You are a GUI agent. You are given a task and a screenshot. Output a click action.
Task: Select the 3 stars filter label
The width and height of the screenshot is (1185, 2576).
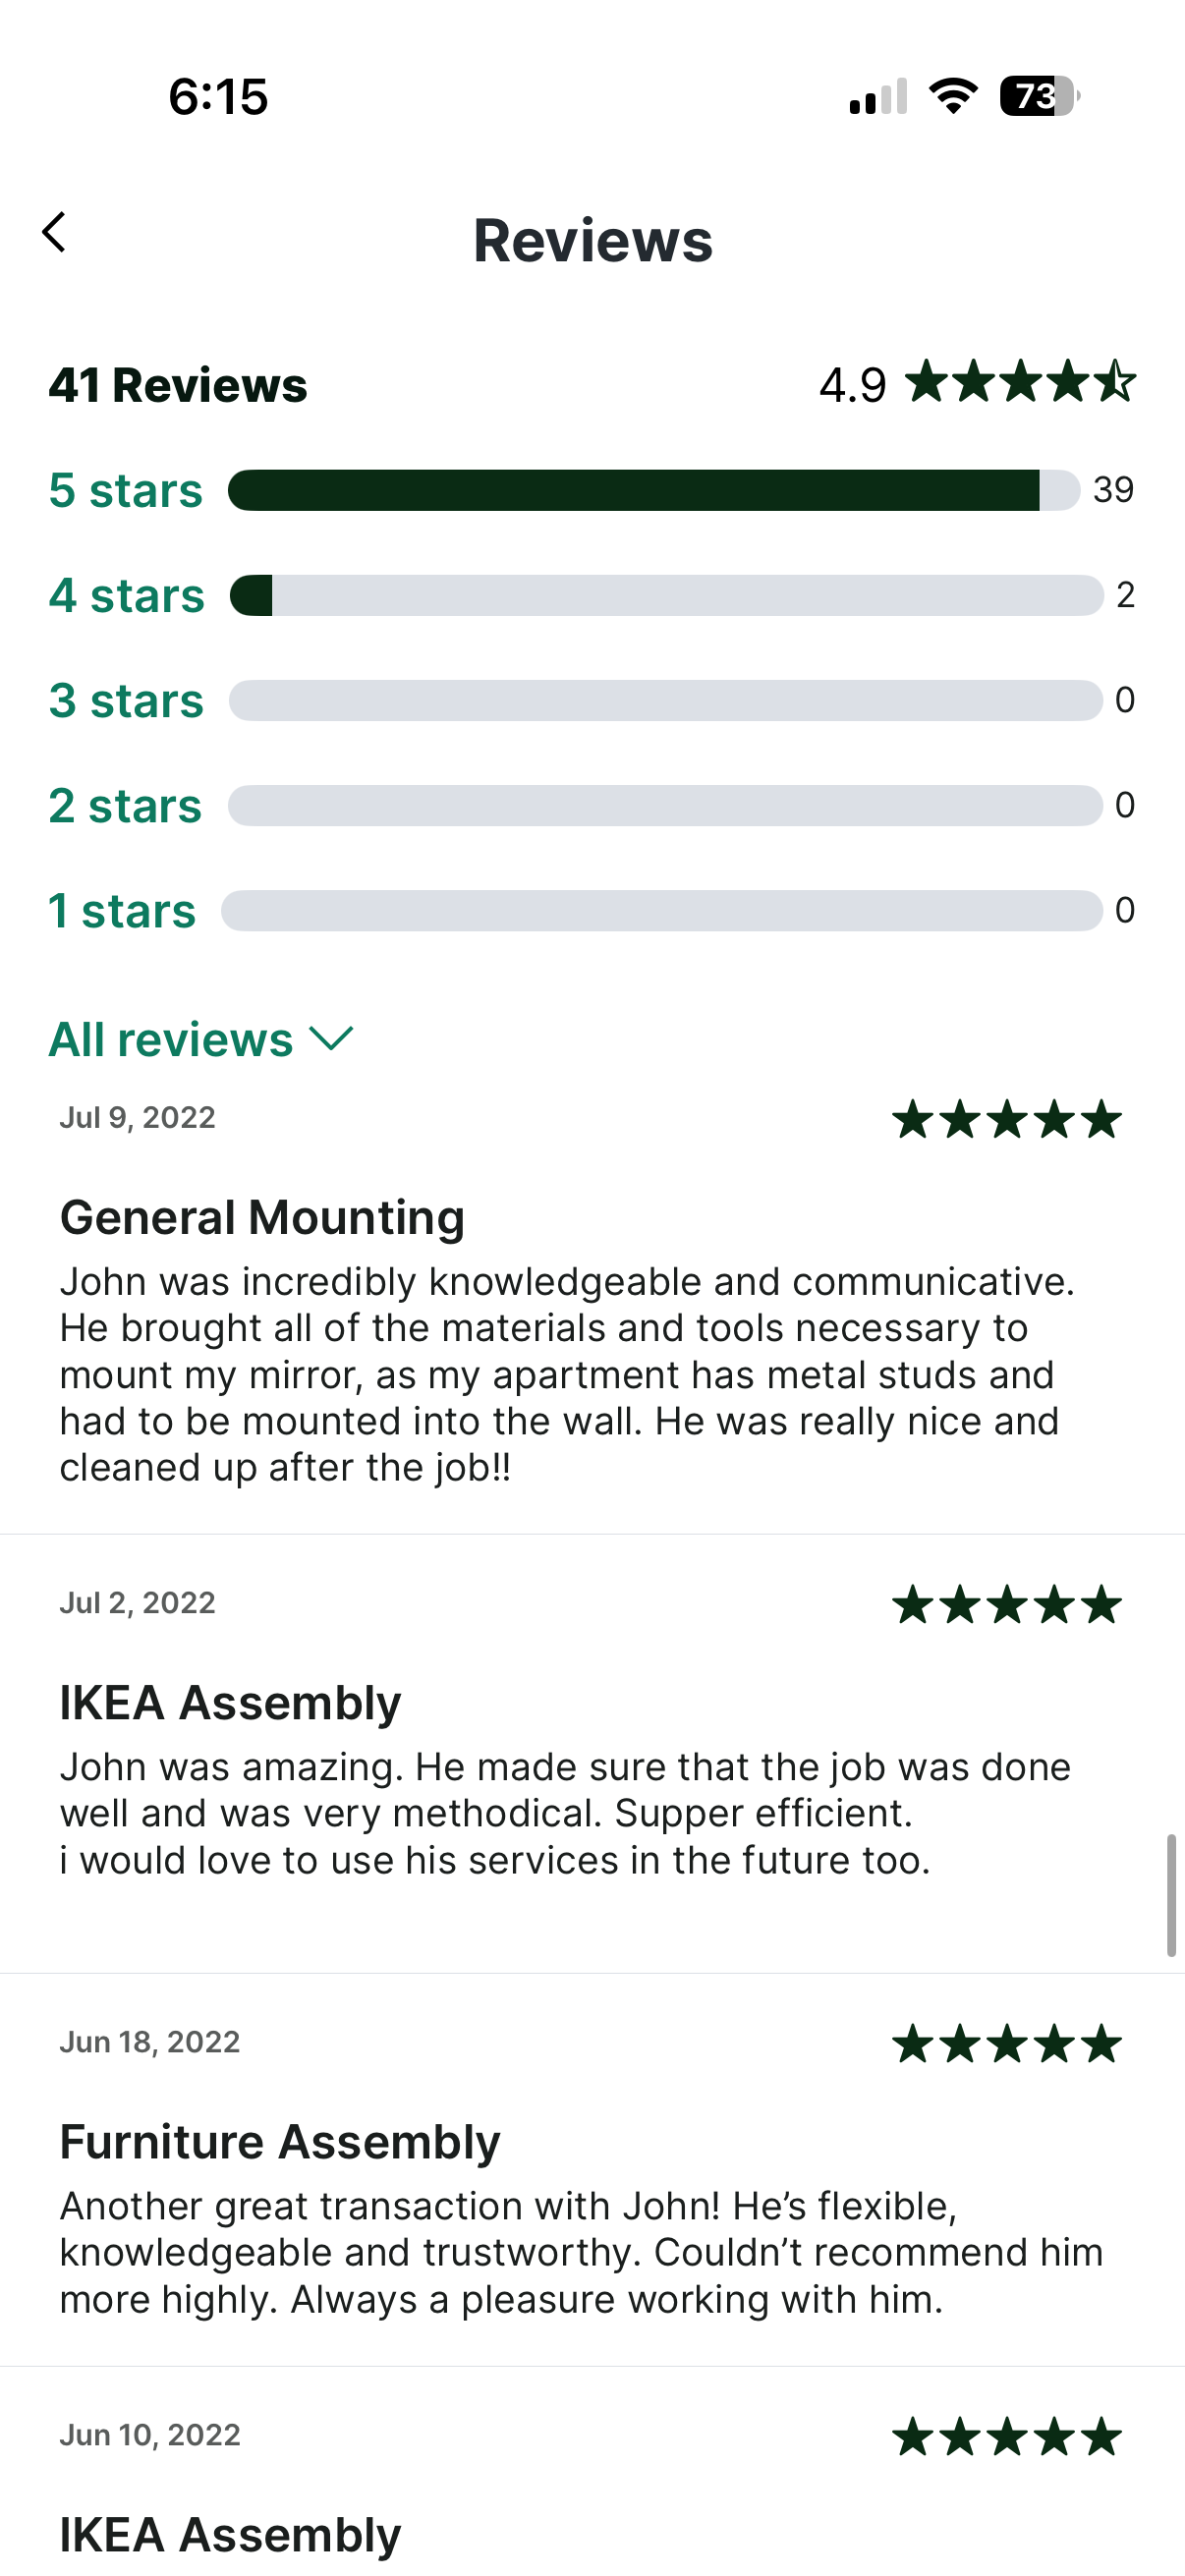[127, 700]
